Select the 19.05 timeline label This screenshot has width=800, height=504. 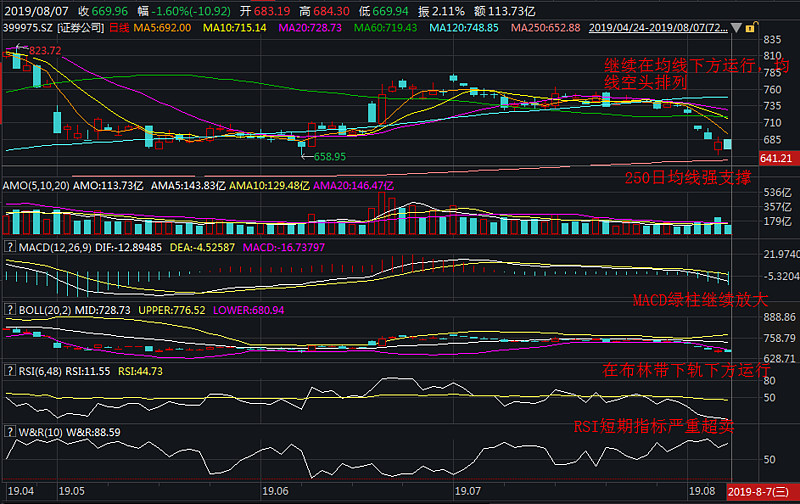71,491
